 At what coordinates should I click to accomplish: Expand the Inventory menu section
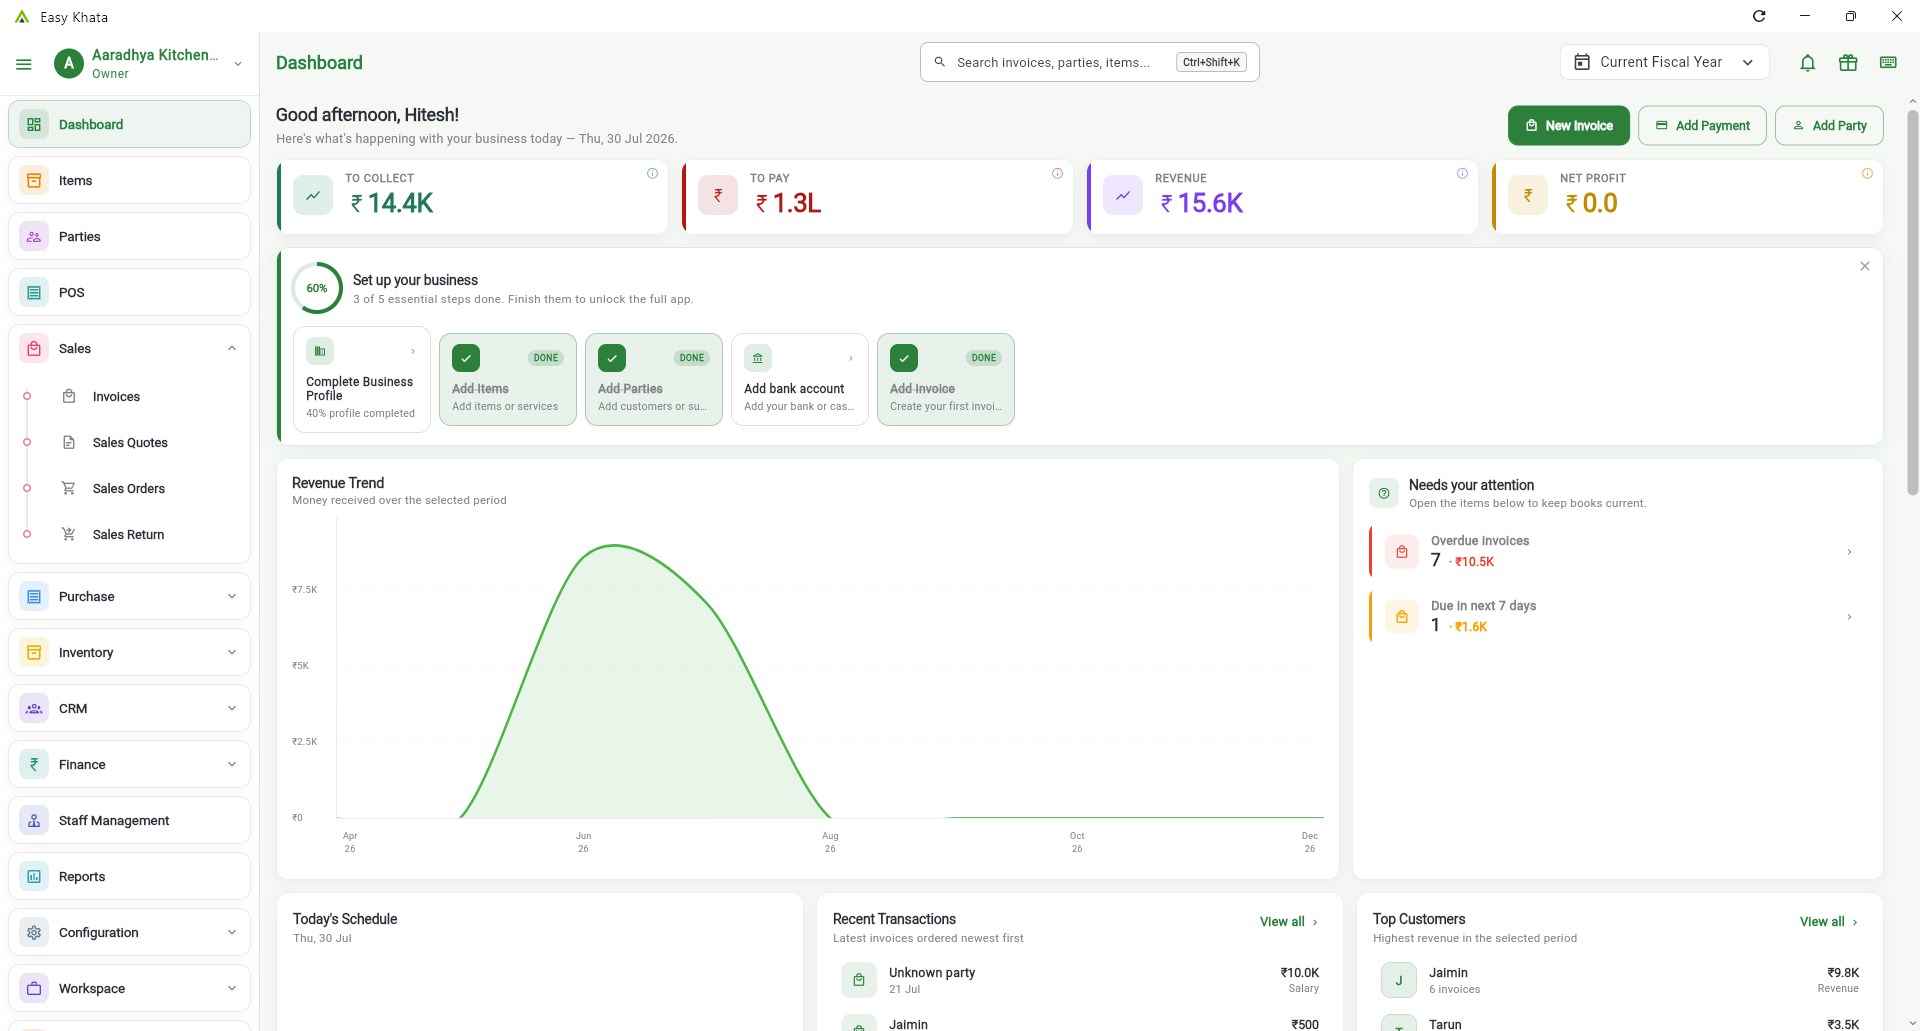coord(232,653)
